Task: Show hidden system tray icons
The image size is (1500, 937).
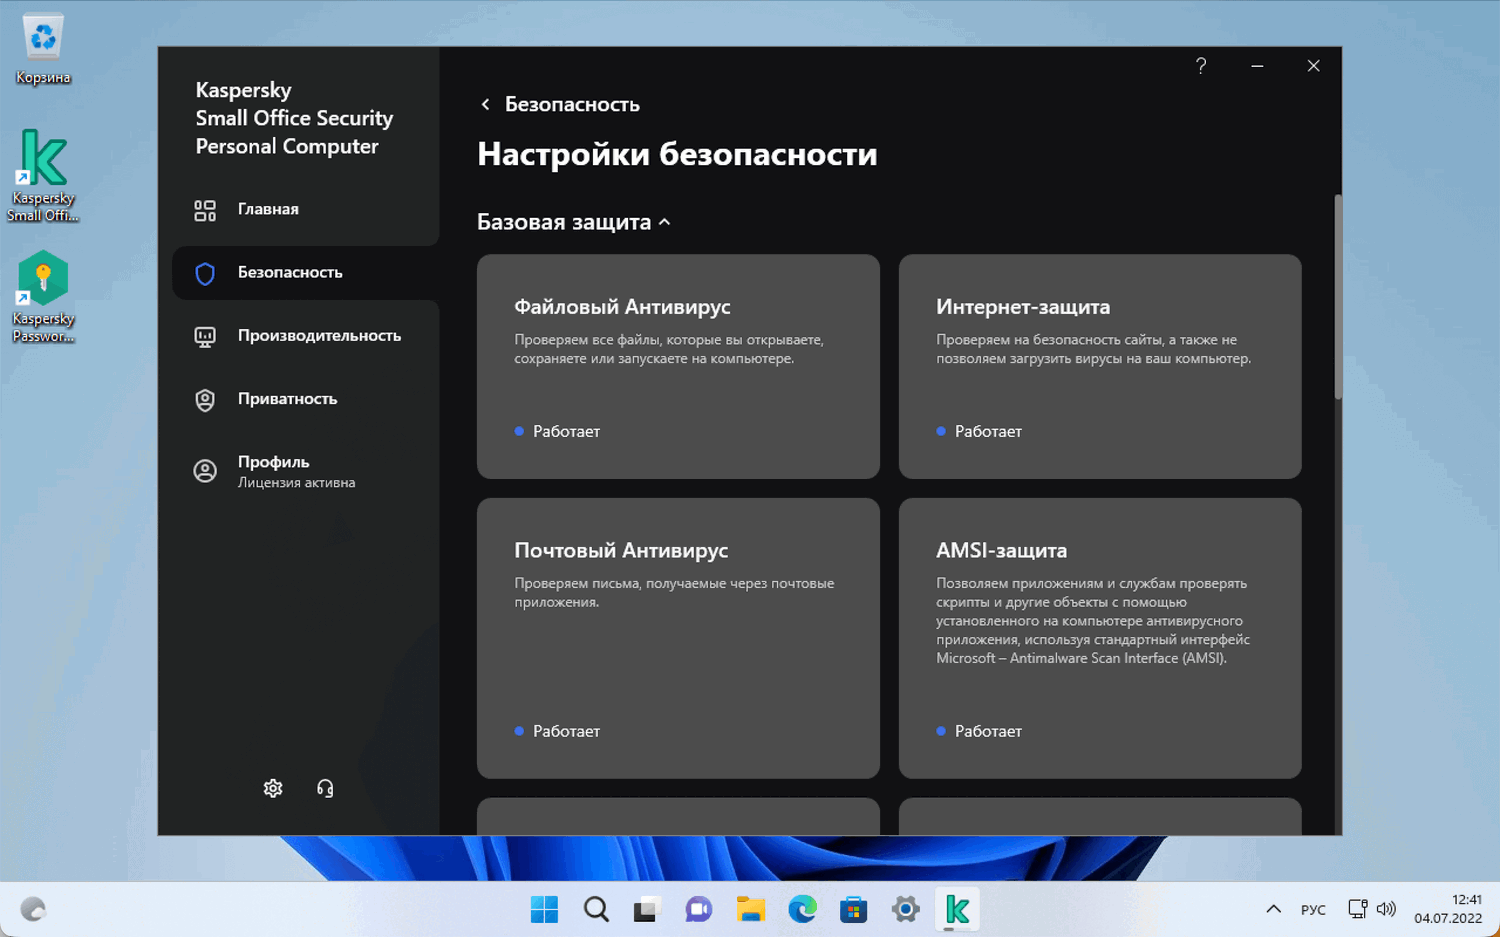Action: (x=1273, y=909)
